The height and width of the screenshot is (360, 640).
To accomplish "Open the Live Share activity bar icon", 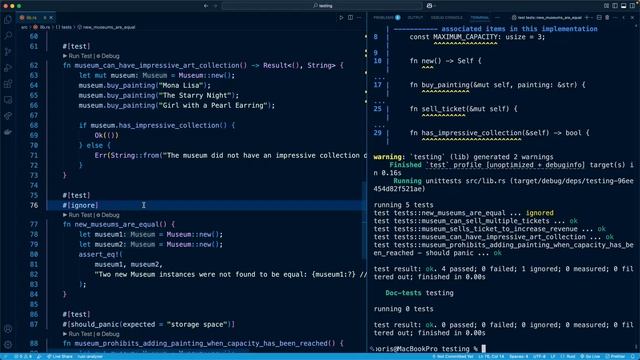I will [x=8, y=116].
